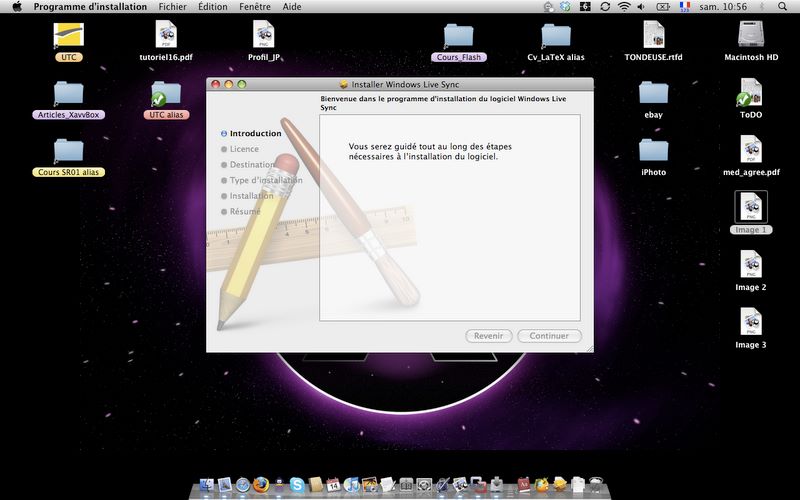Open the Programme d'installation menu
Image resolution: width=800 pixels, height=500 pixels.
point(90,7)
